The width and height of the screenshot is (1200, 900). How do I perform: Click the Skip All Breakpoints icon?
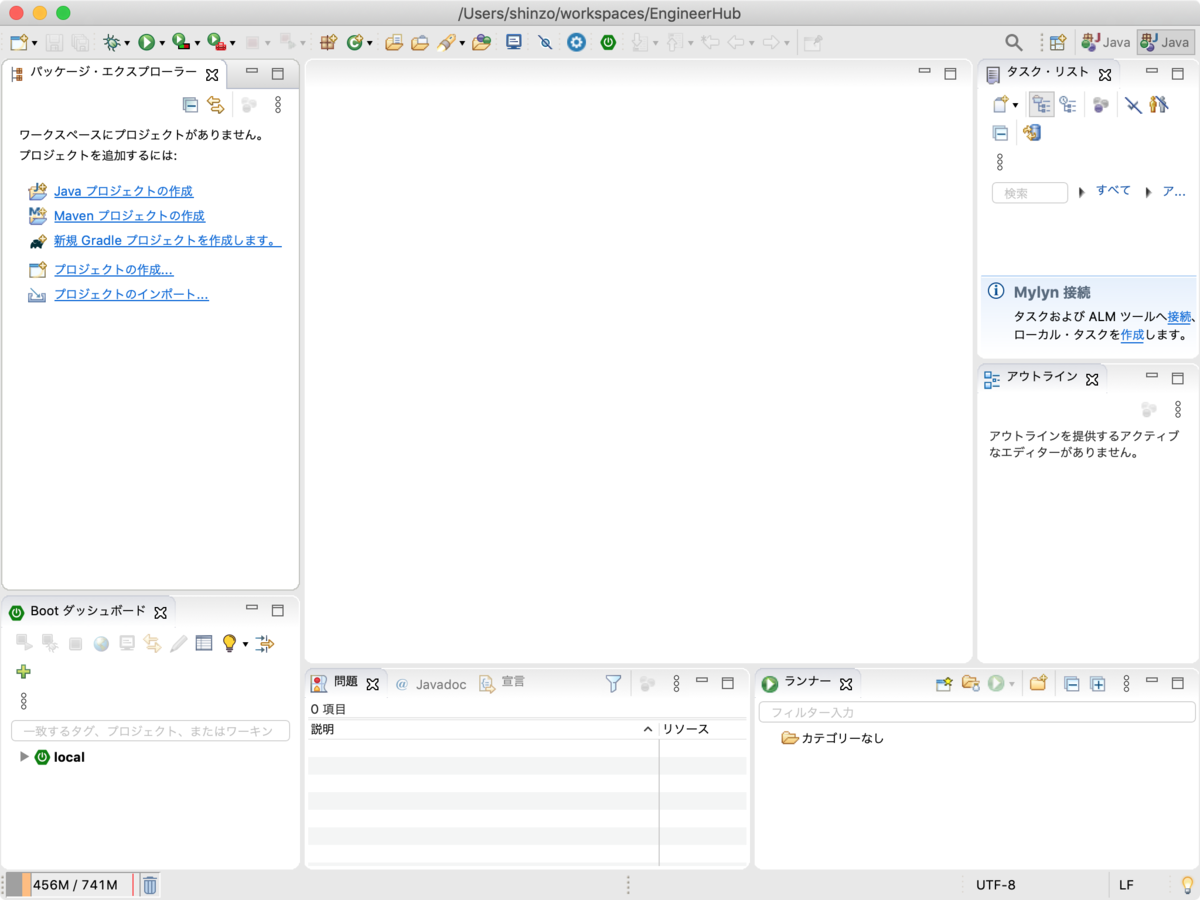pos(545,43)
